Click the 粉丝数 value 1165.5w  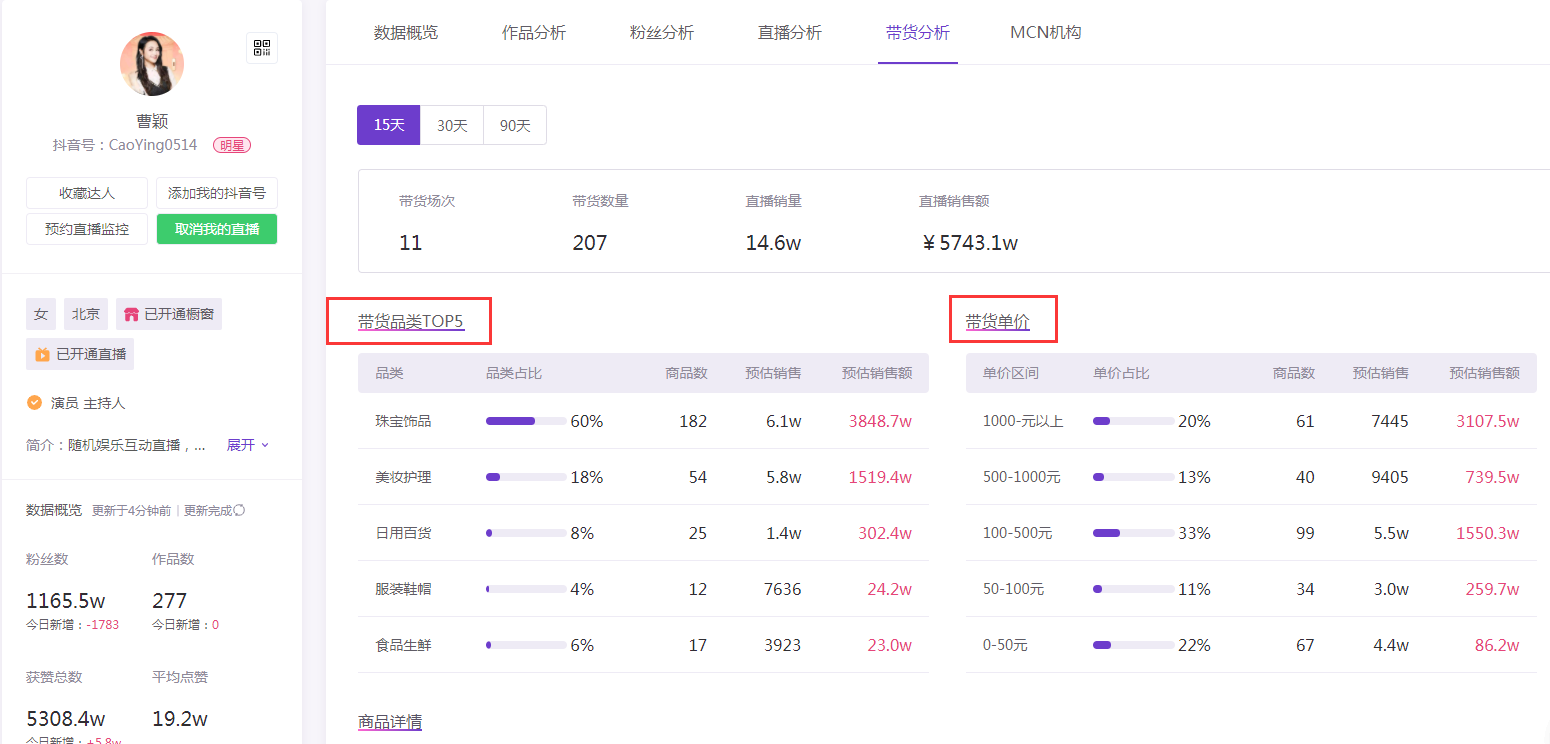click(x=66, y=601)
